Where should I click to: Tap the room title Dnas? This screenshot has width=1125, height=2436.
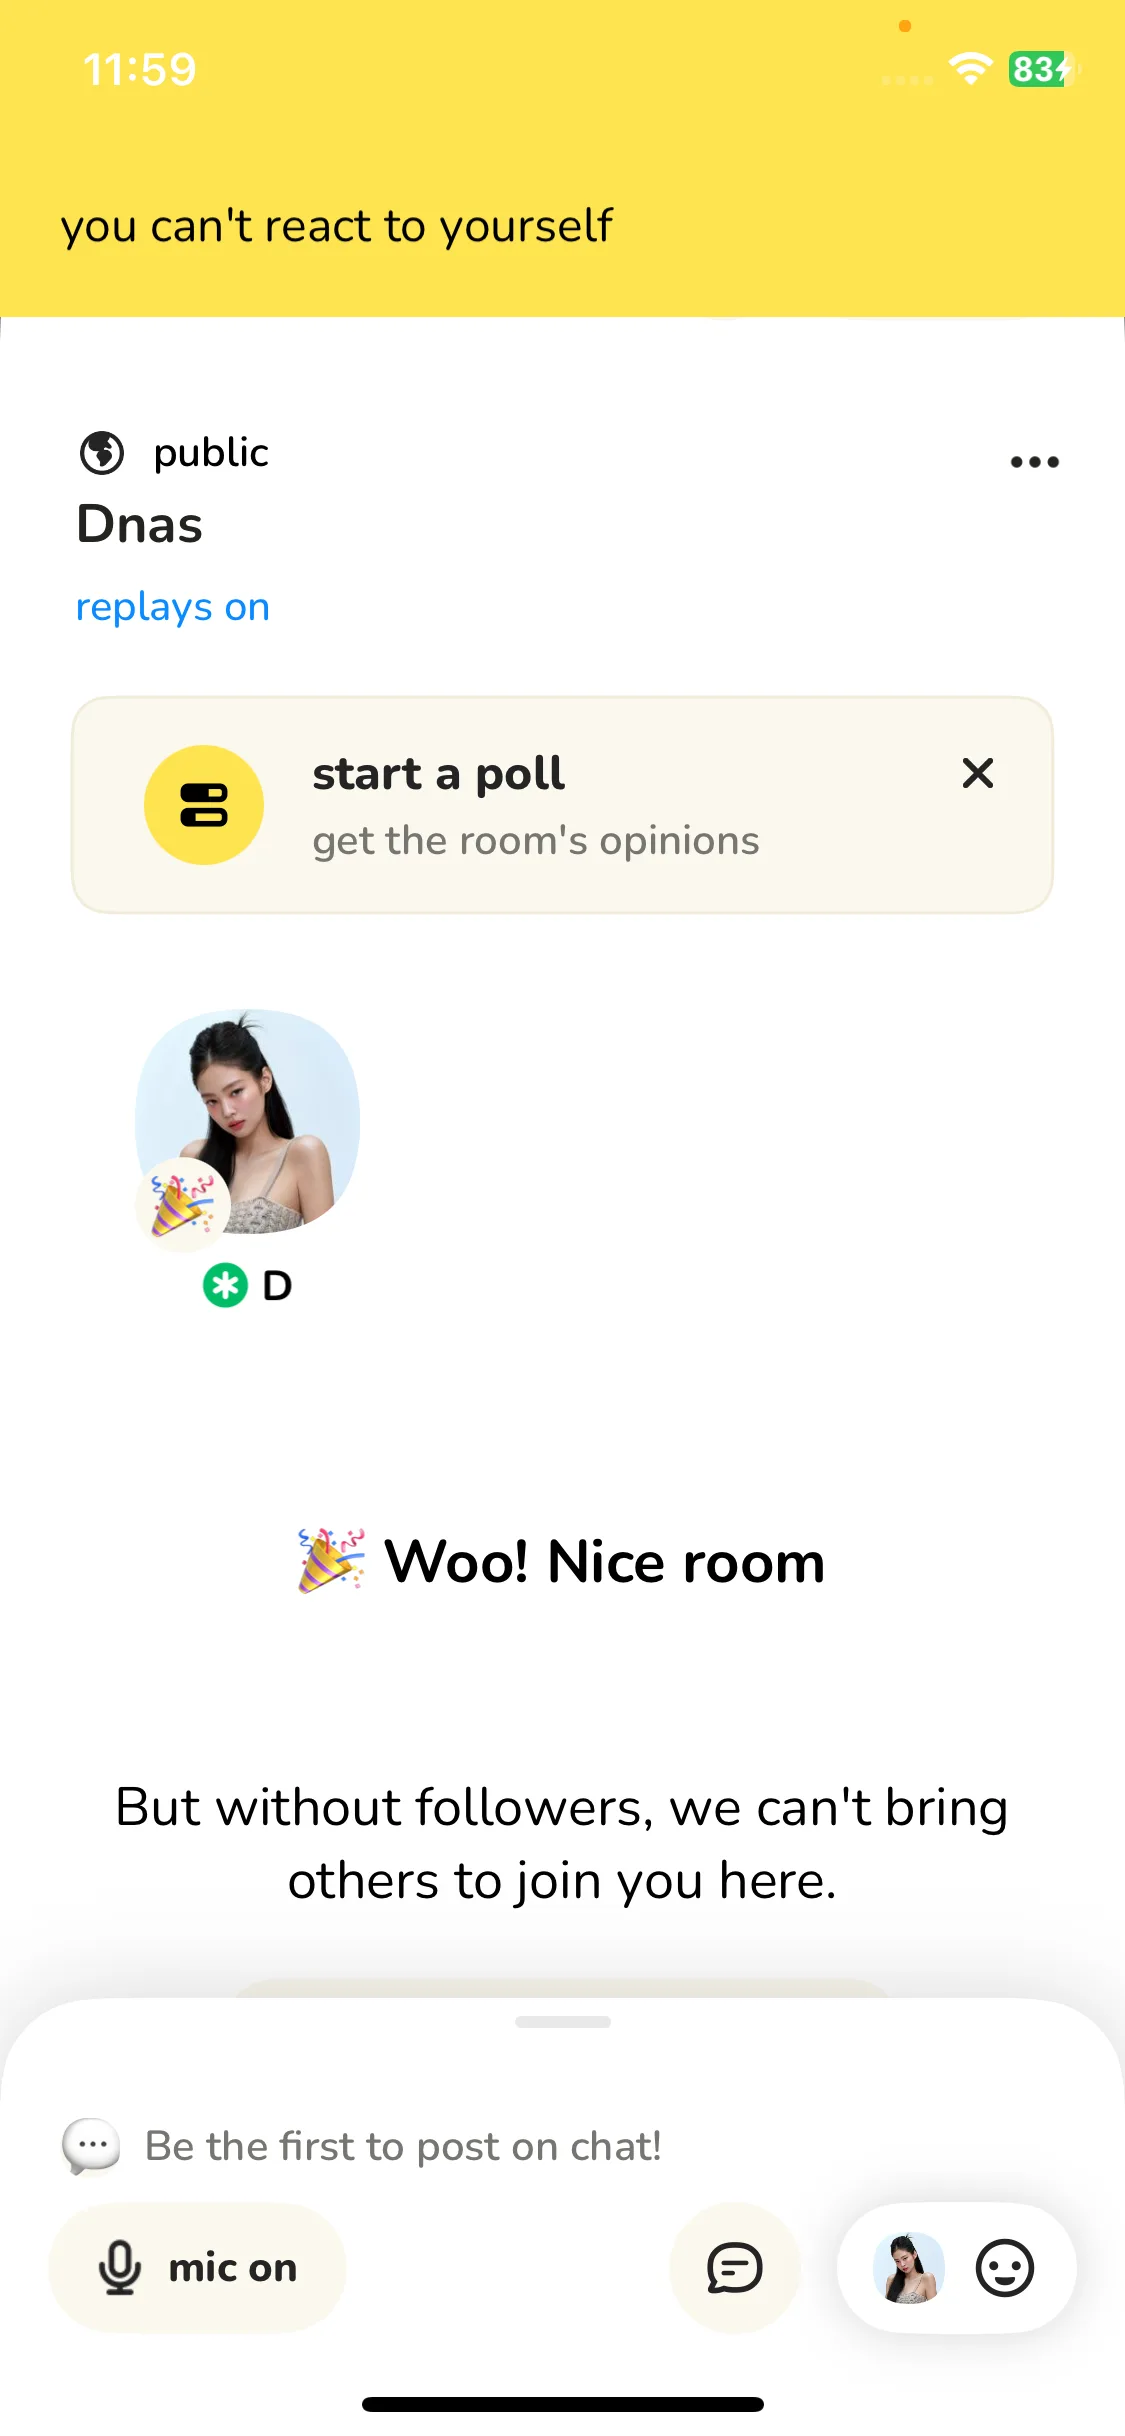click(140, 524)
